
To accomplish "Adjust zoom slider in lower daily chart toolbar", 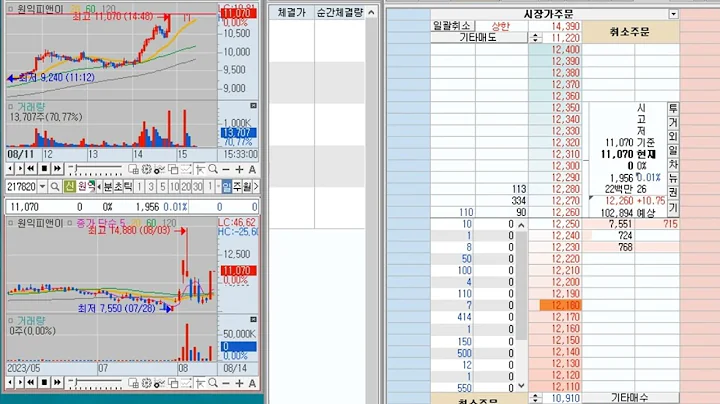I will [95, 383].
